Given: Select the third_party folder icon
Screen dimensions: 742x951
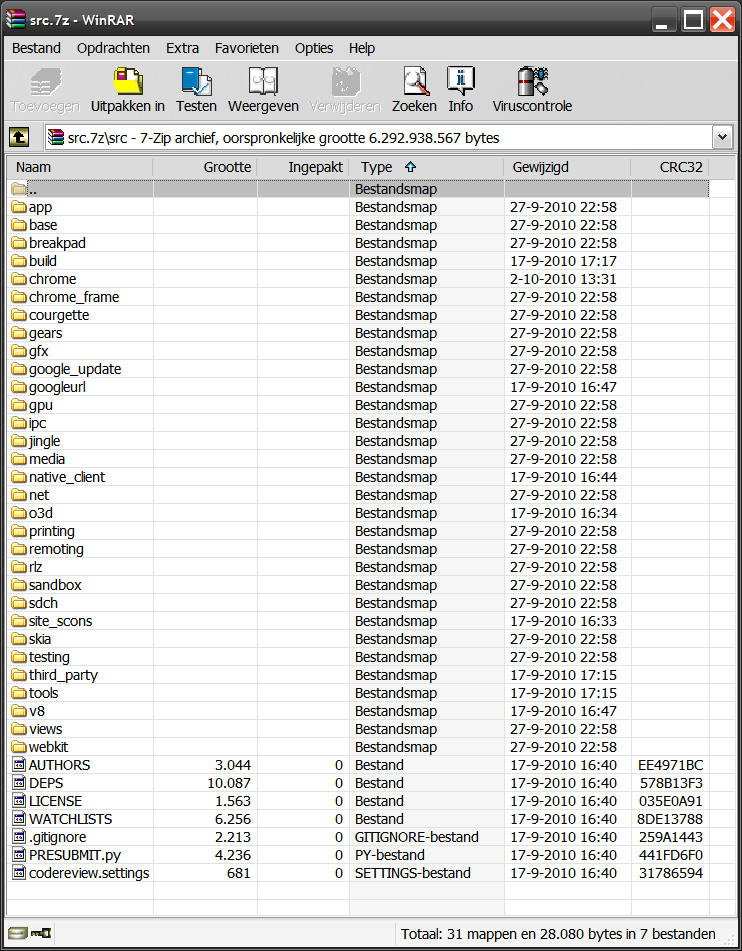Looking at the screenshot, I should pyautogui.click(x=19, y=675).
